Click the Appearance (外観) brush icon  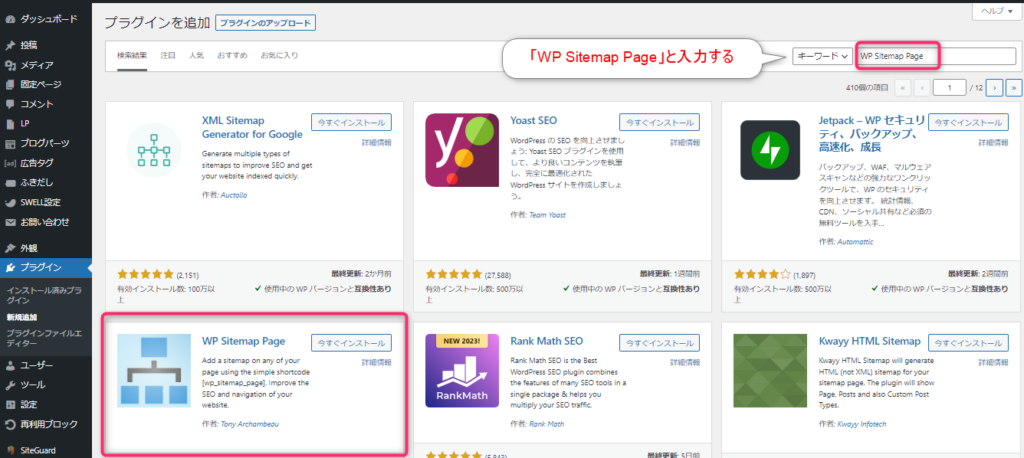click(x=10, y=248)
